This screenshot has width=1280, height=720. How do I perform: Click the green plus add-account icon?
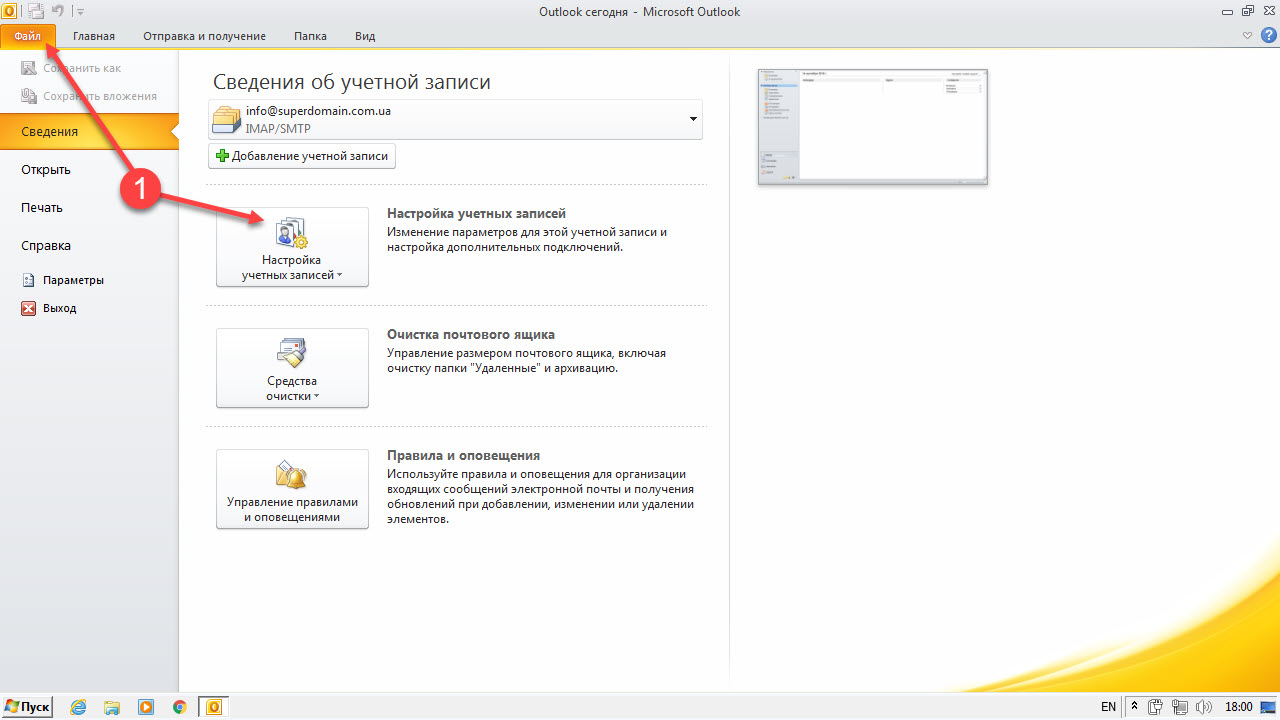[x=222, y=156]
